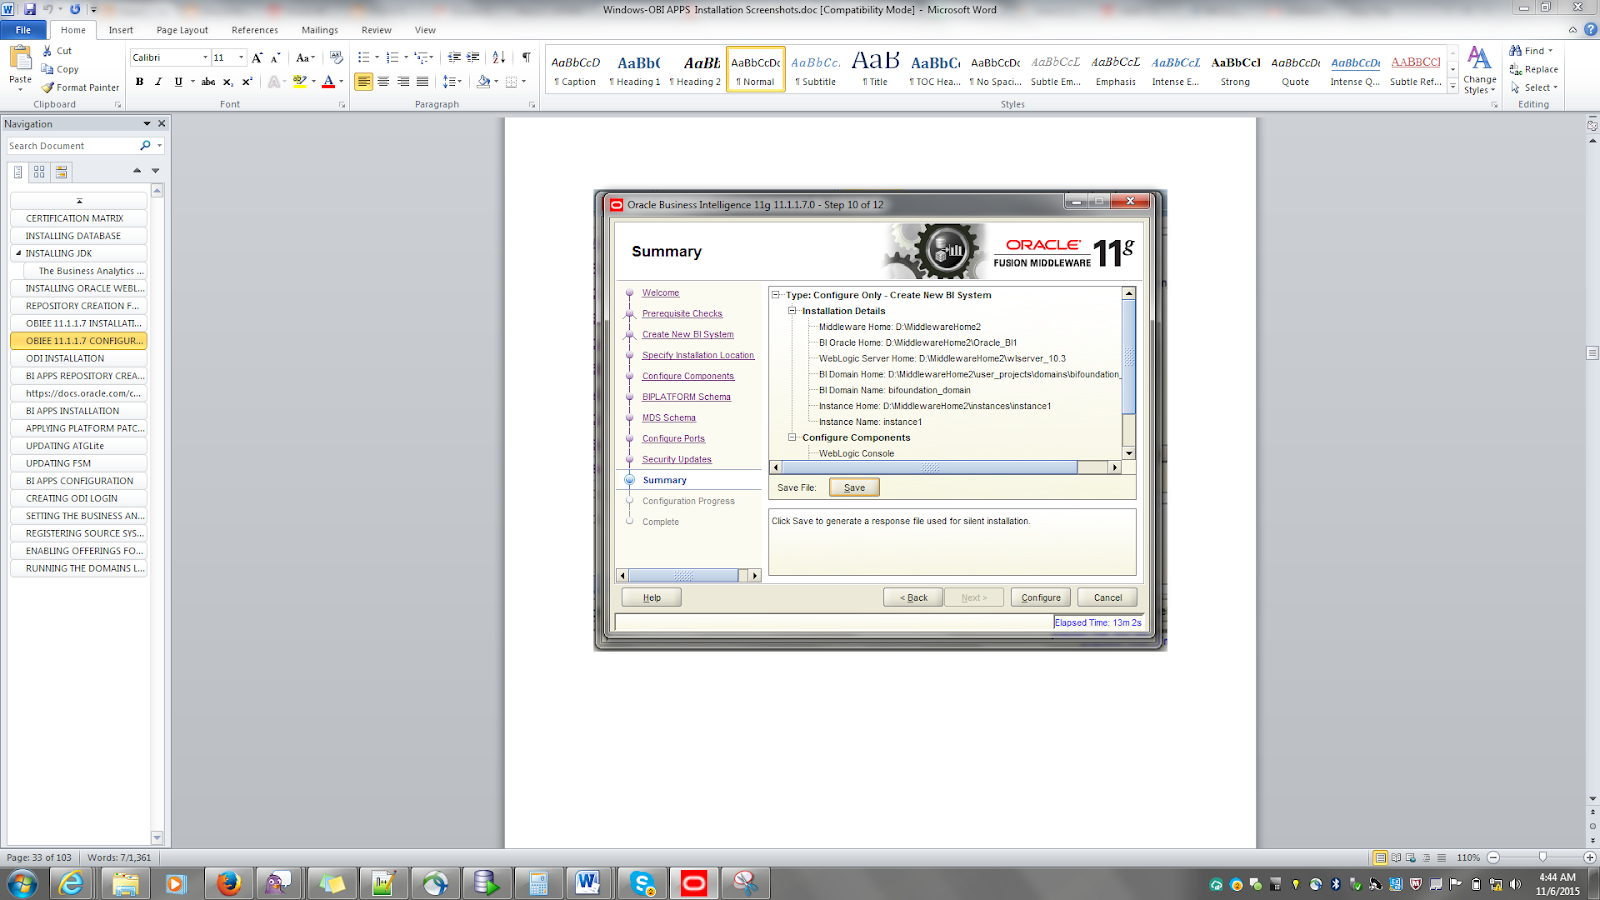Apply the Heading 1 style
The image size is (1600, 900).
[x=636, y=70]
